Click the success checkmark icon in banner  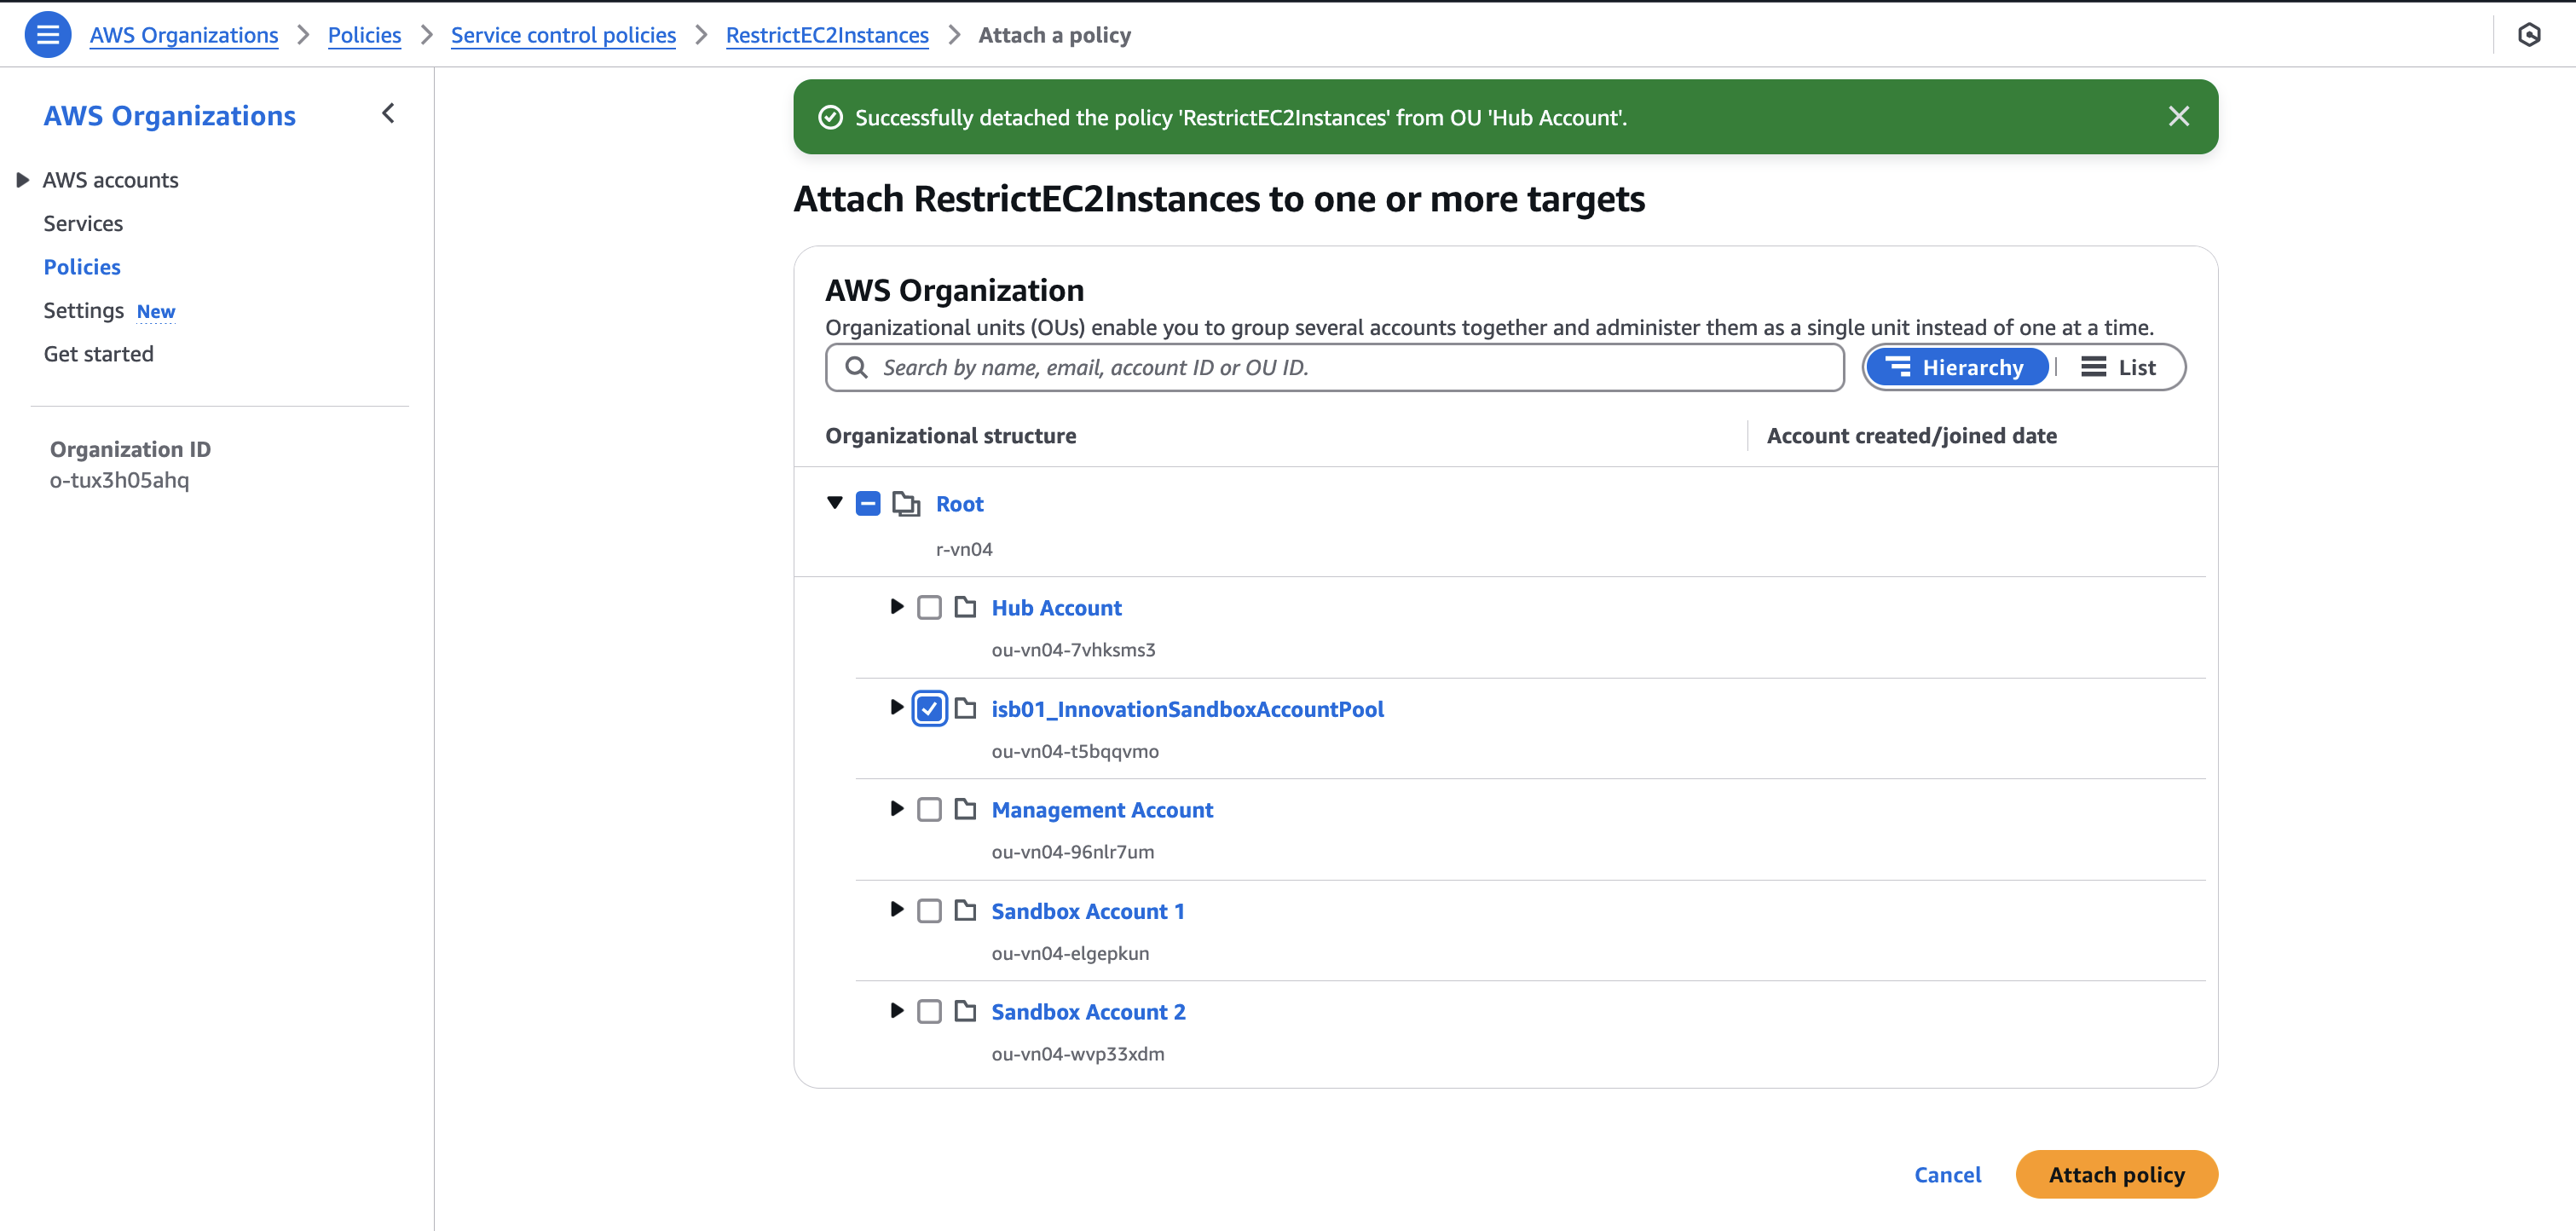click(x=830, y=118)
